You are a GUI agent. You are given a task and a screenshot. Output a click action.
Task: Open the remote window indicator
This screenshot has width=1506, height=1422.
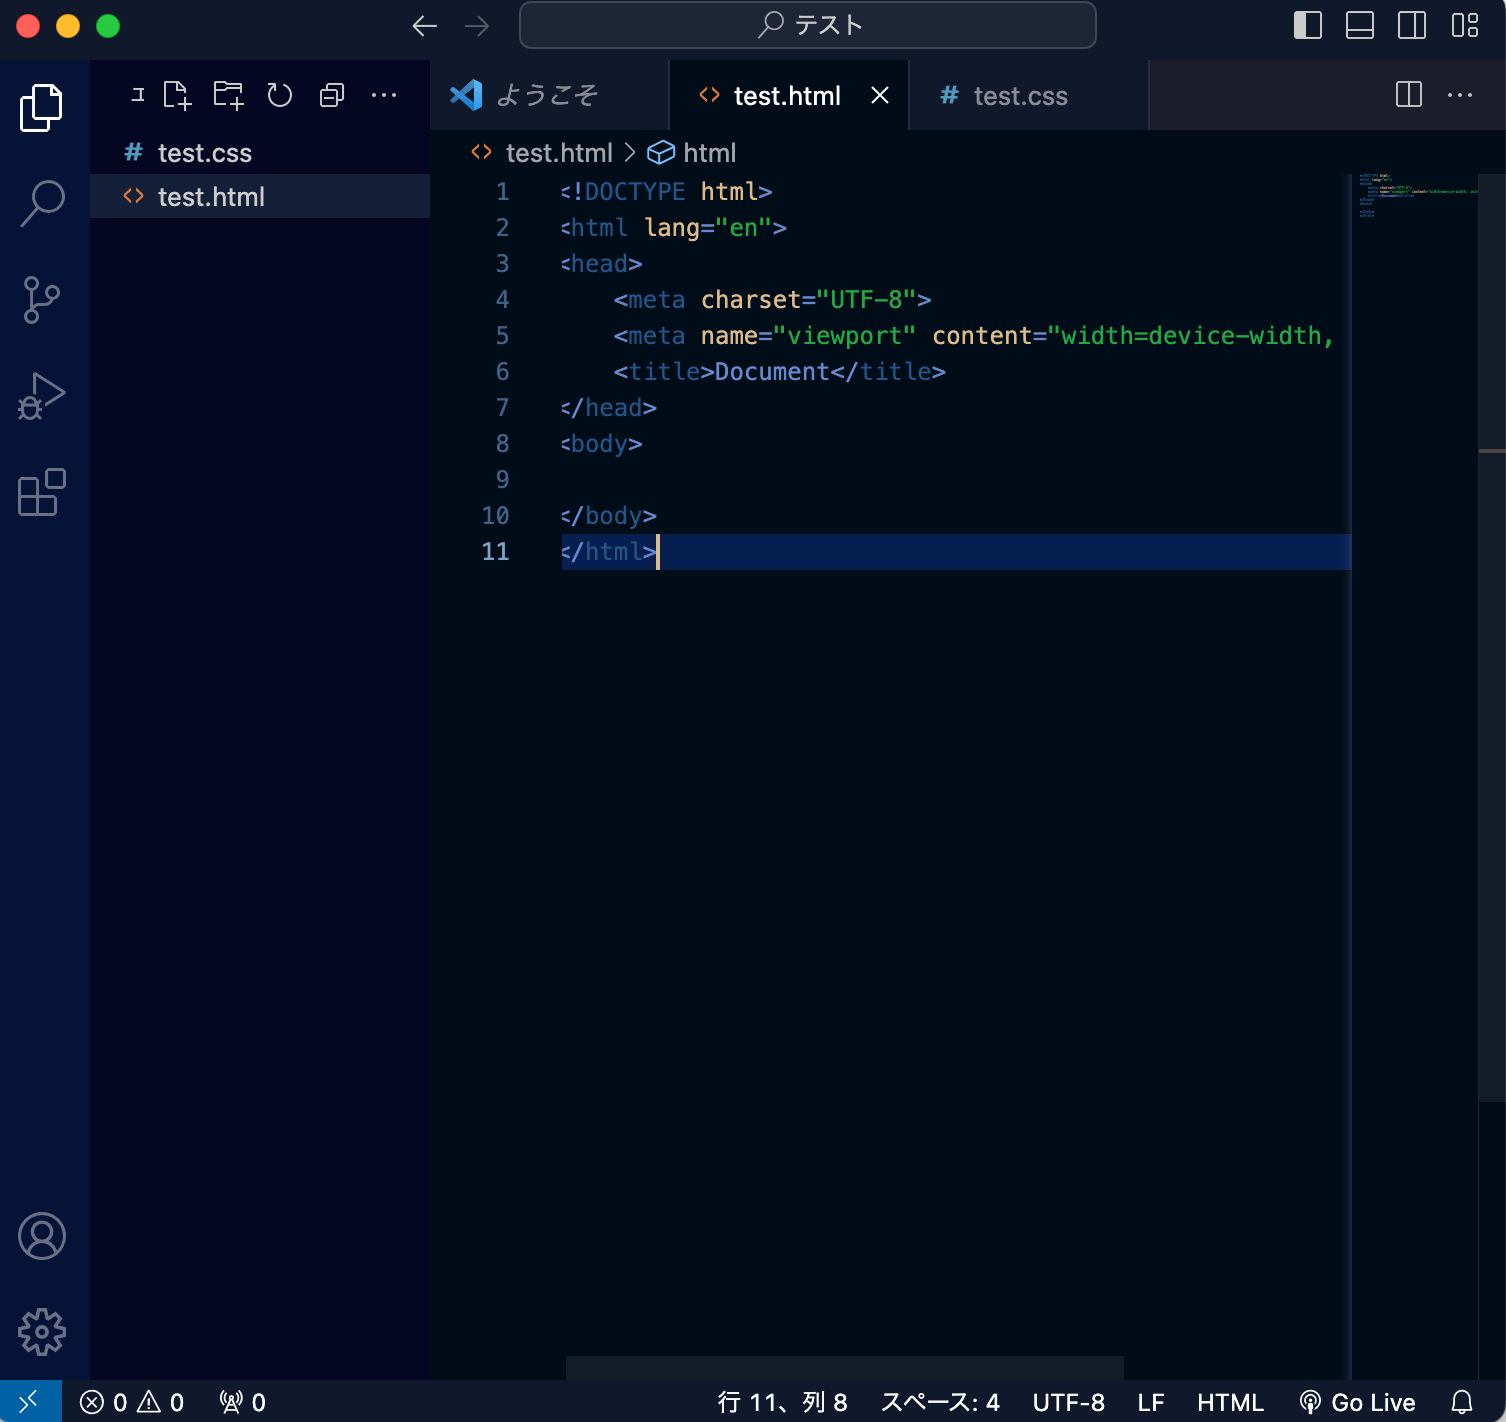(30, 1401)
